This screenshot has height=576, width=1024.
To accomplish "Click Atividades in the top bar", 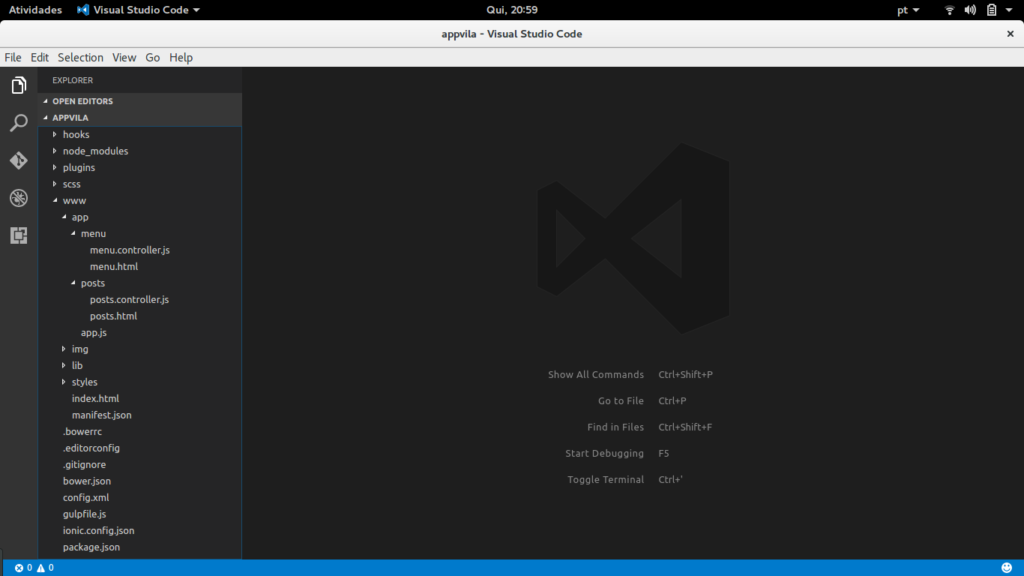I will 35,9.
